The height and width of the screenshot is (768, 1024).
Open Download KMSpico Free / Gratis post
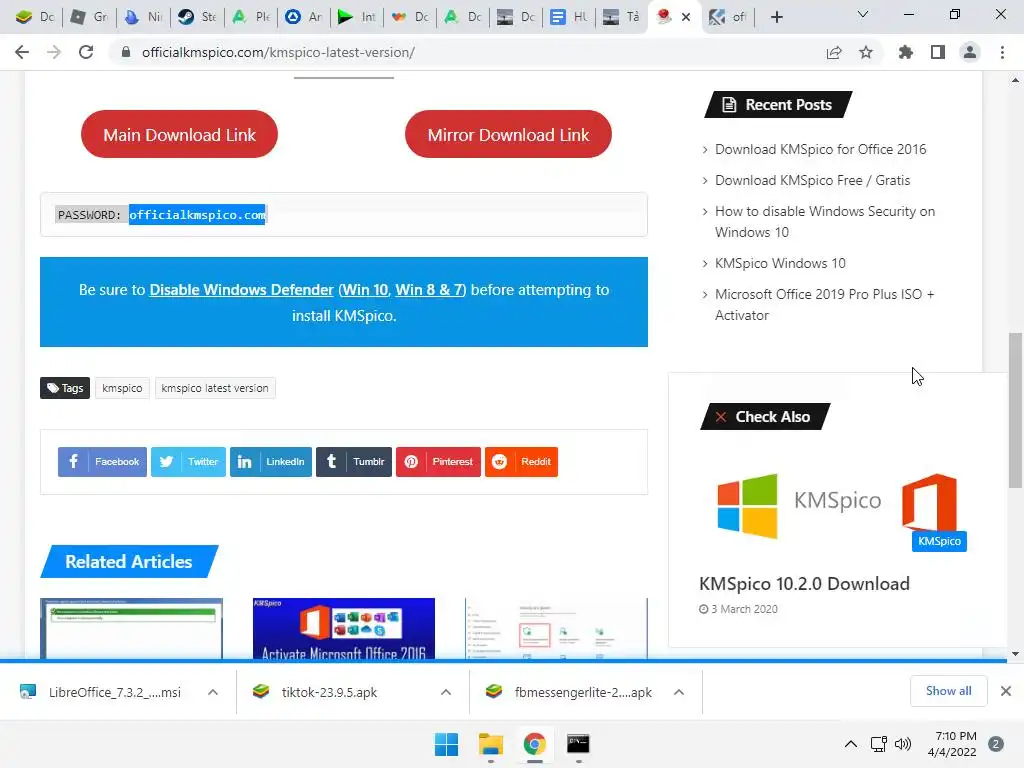coord(812,180)
